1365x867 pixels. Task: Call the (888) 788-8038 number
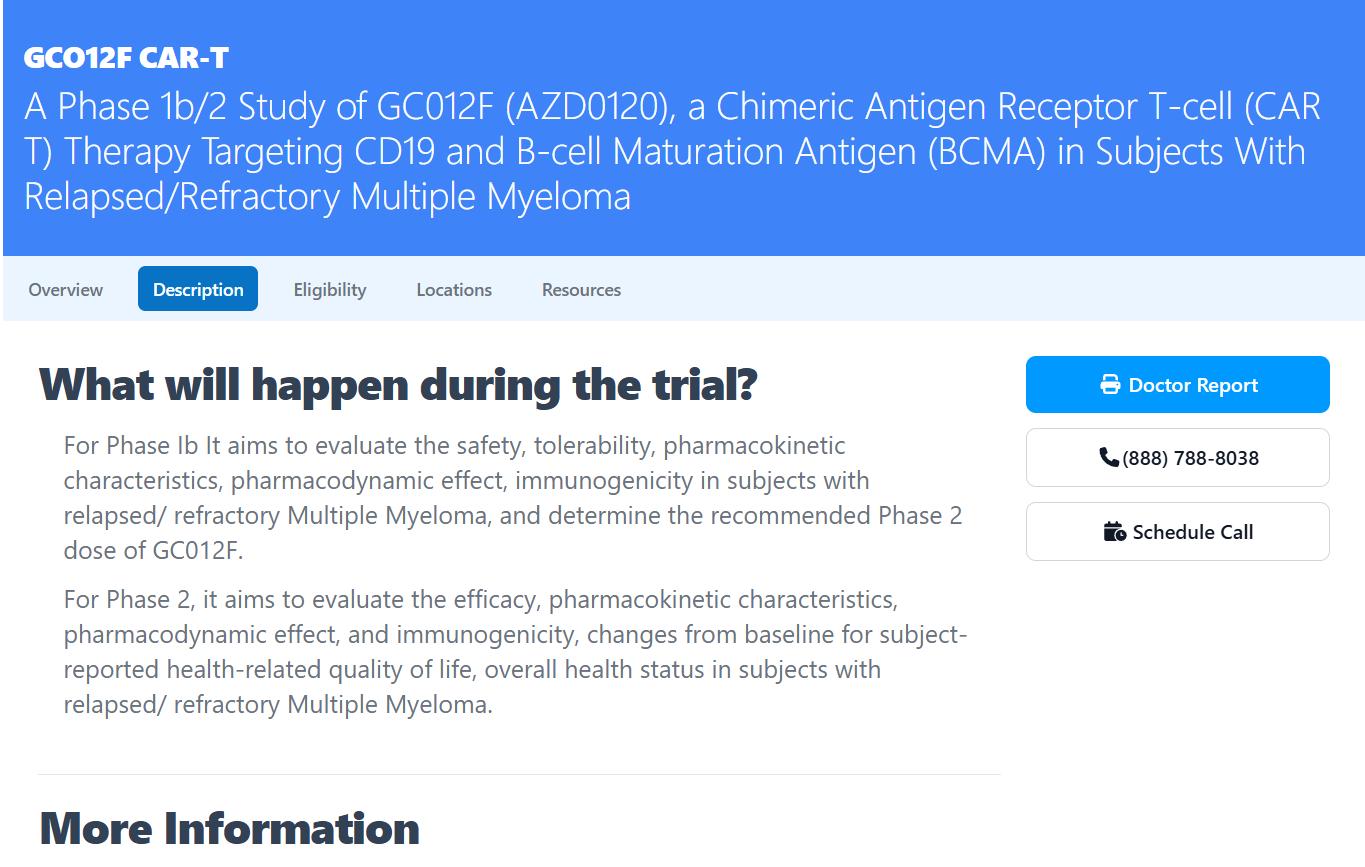click(x=1190, y=458)
